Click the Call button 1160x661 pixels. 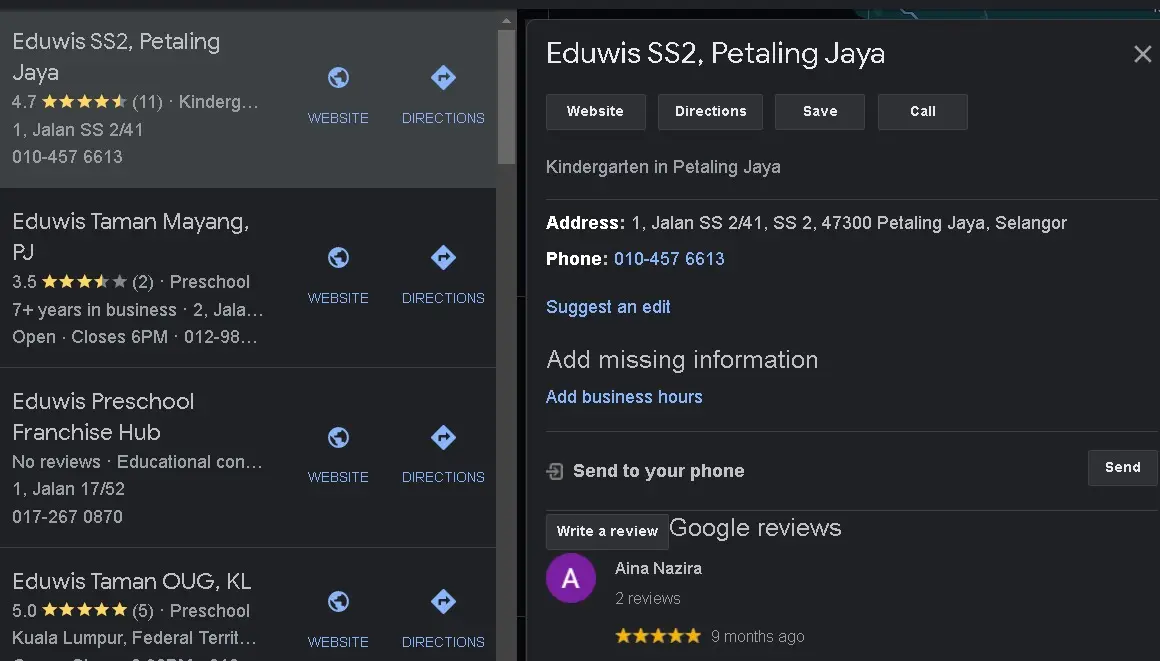coord(923,112)
